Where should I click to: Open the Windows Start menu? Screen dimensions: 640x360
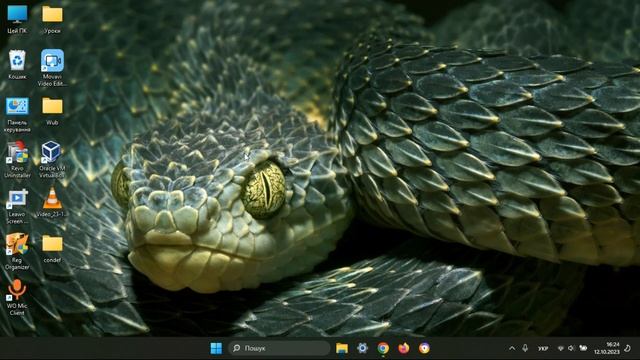point(216,348)
